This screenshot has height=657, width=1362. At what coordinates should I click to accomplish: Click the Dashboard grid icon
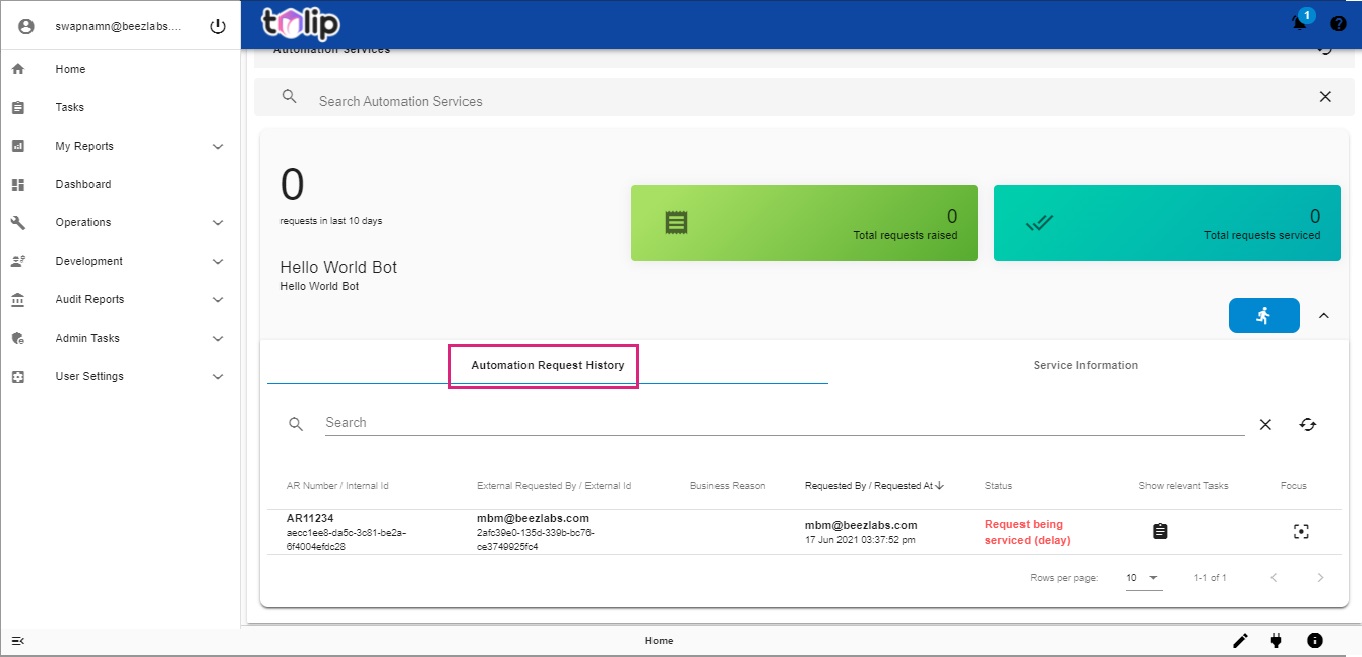[17, 184]
